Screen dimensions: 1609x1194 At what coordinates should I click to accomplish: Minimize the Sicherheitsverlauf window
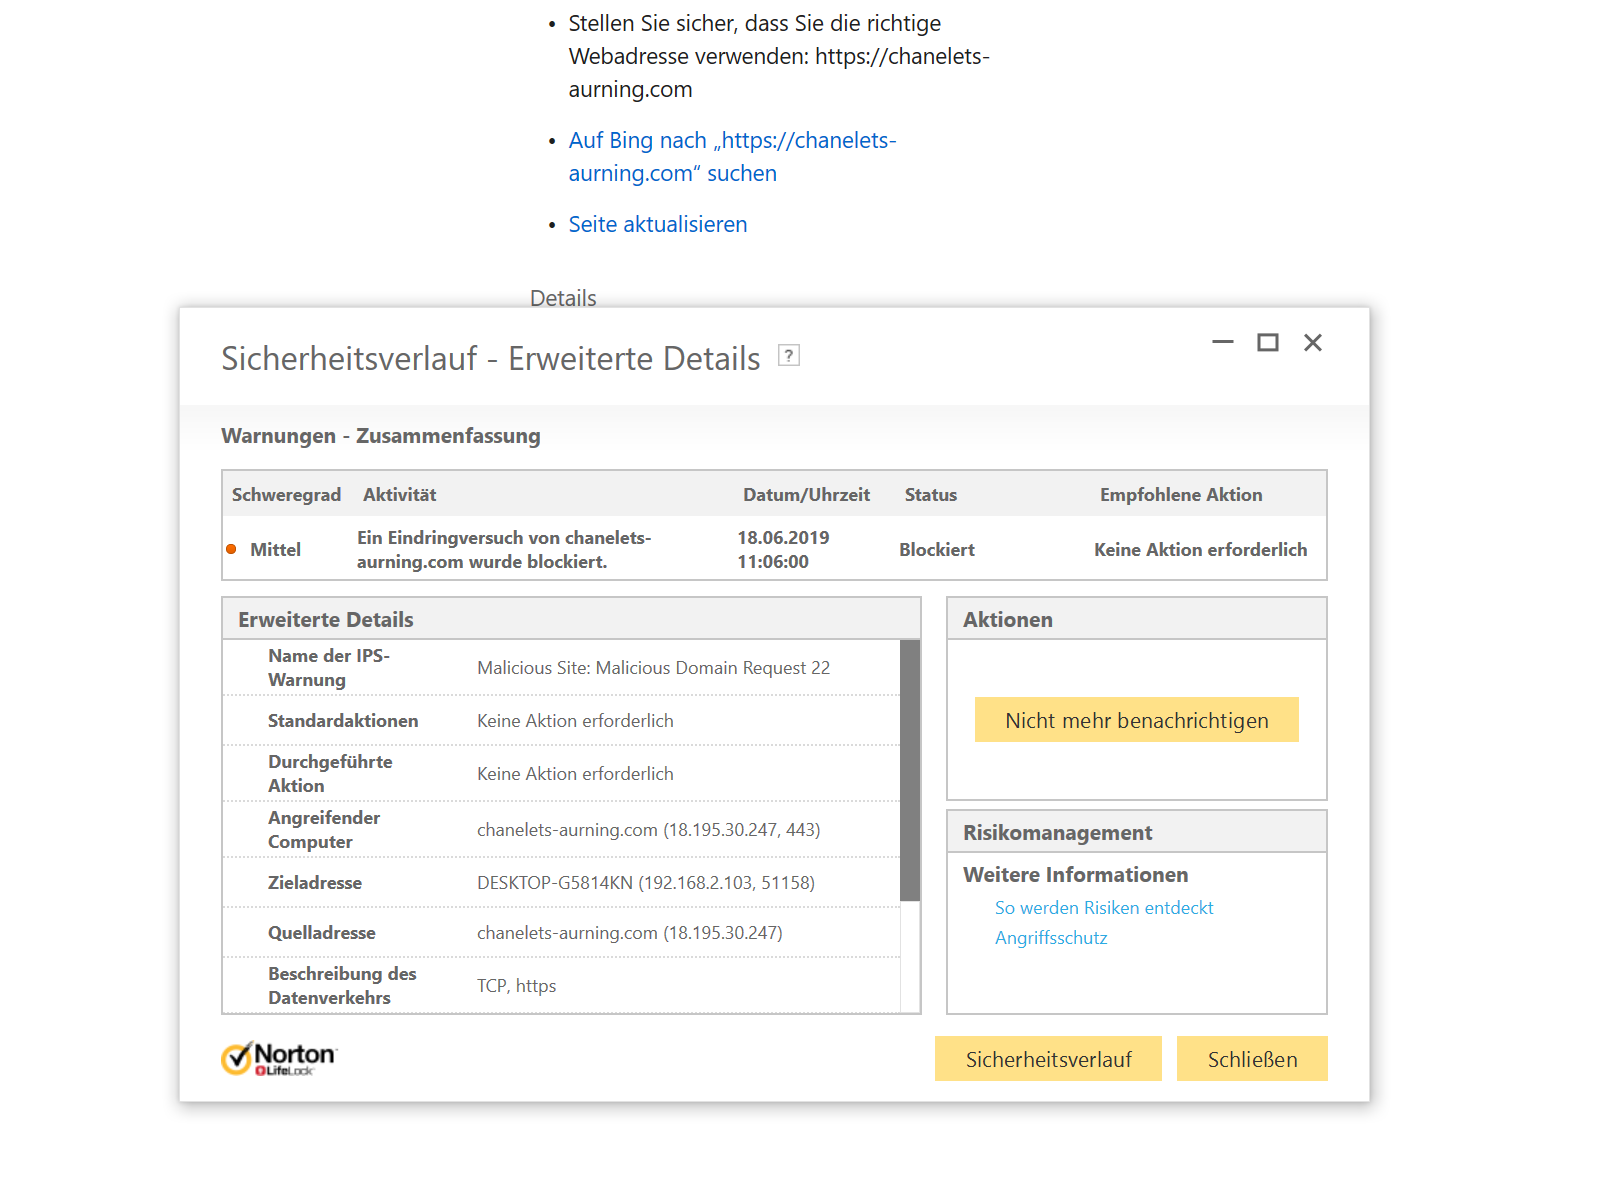click(1222, 342)
